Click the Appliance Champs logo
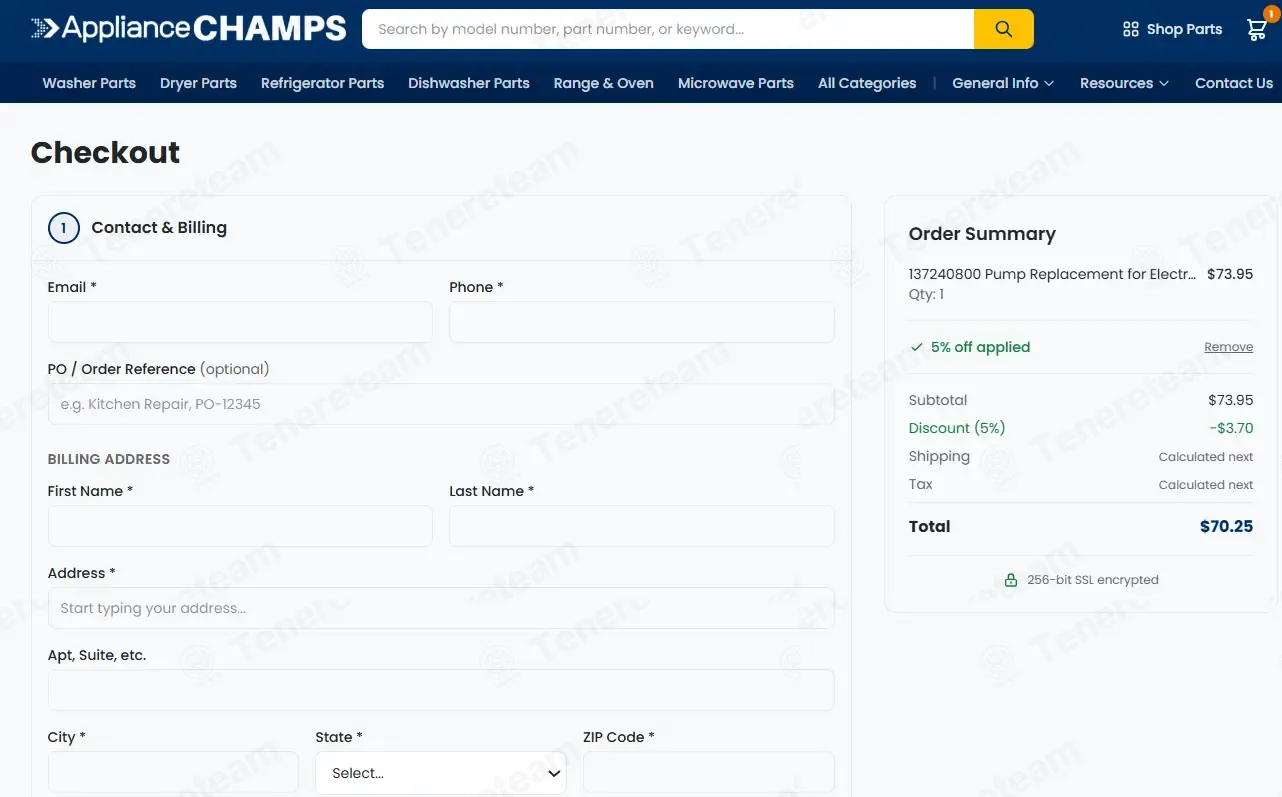1282x797 pixels. (x=188, y=28)
